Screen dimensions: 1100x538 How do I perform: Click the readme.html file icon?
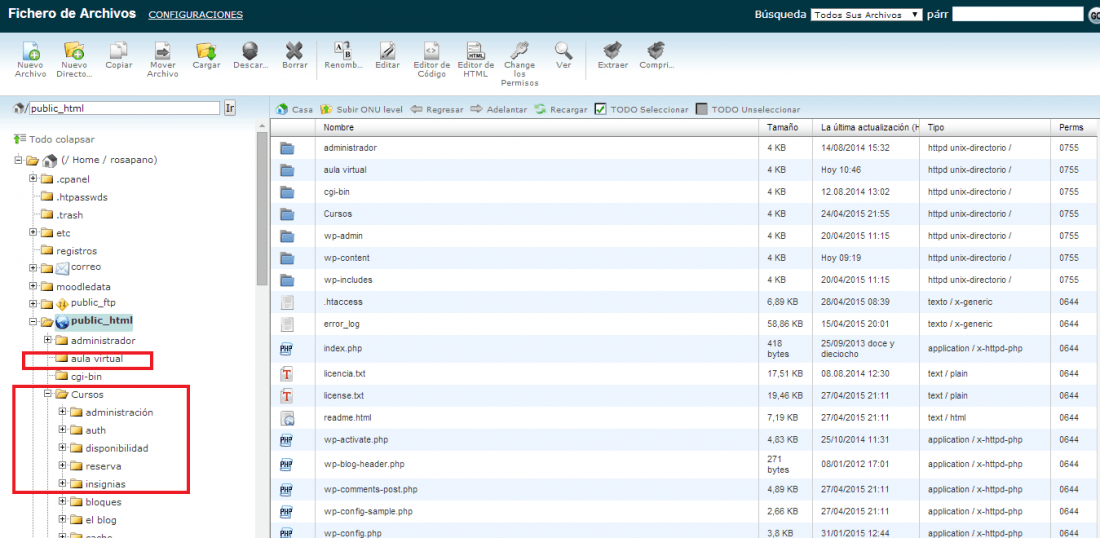pos(286,418)
